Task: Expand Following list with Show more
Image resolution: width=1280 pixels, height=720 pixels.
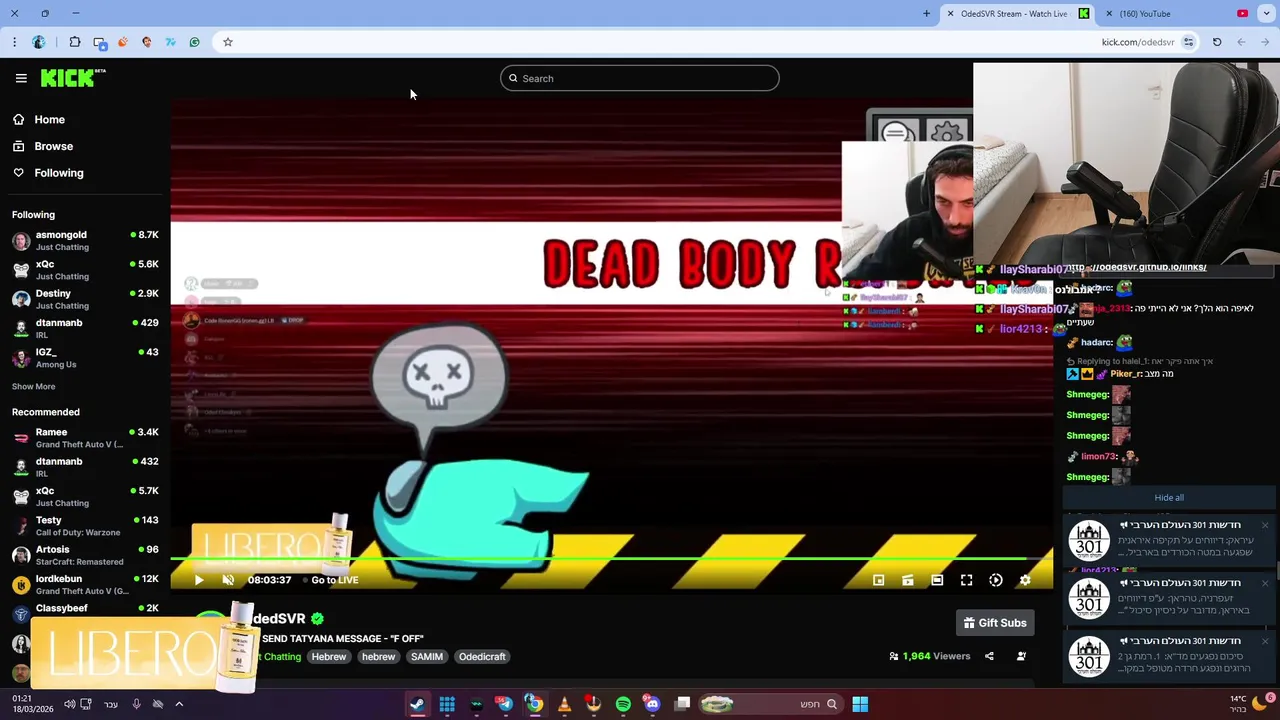Action: click(33, 386)
